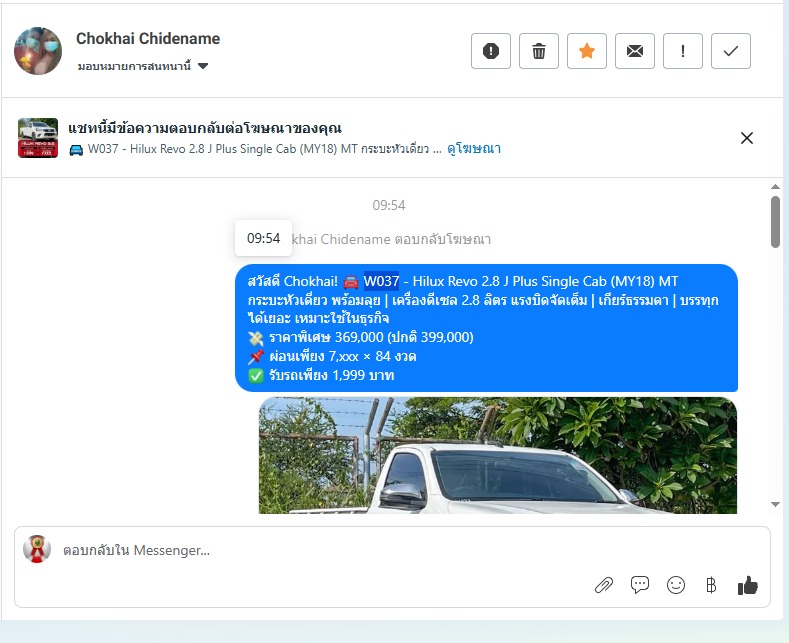Screen dimensions: 789x643
Task: Attach a file with the paperclip icon
Action: coord(604,585)
